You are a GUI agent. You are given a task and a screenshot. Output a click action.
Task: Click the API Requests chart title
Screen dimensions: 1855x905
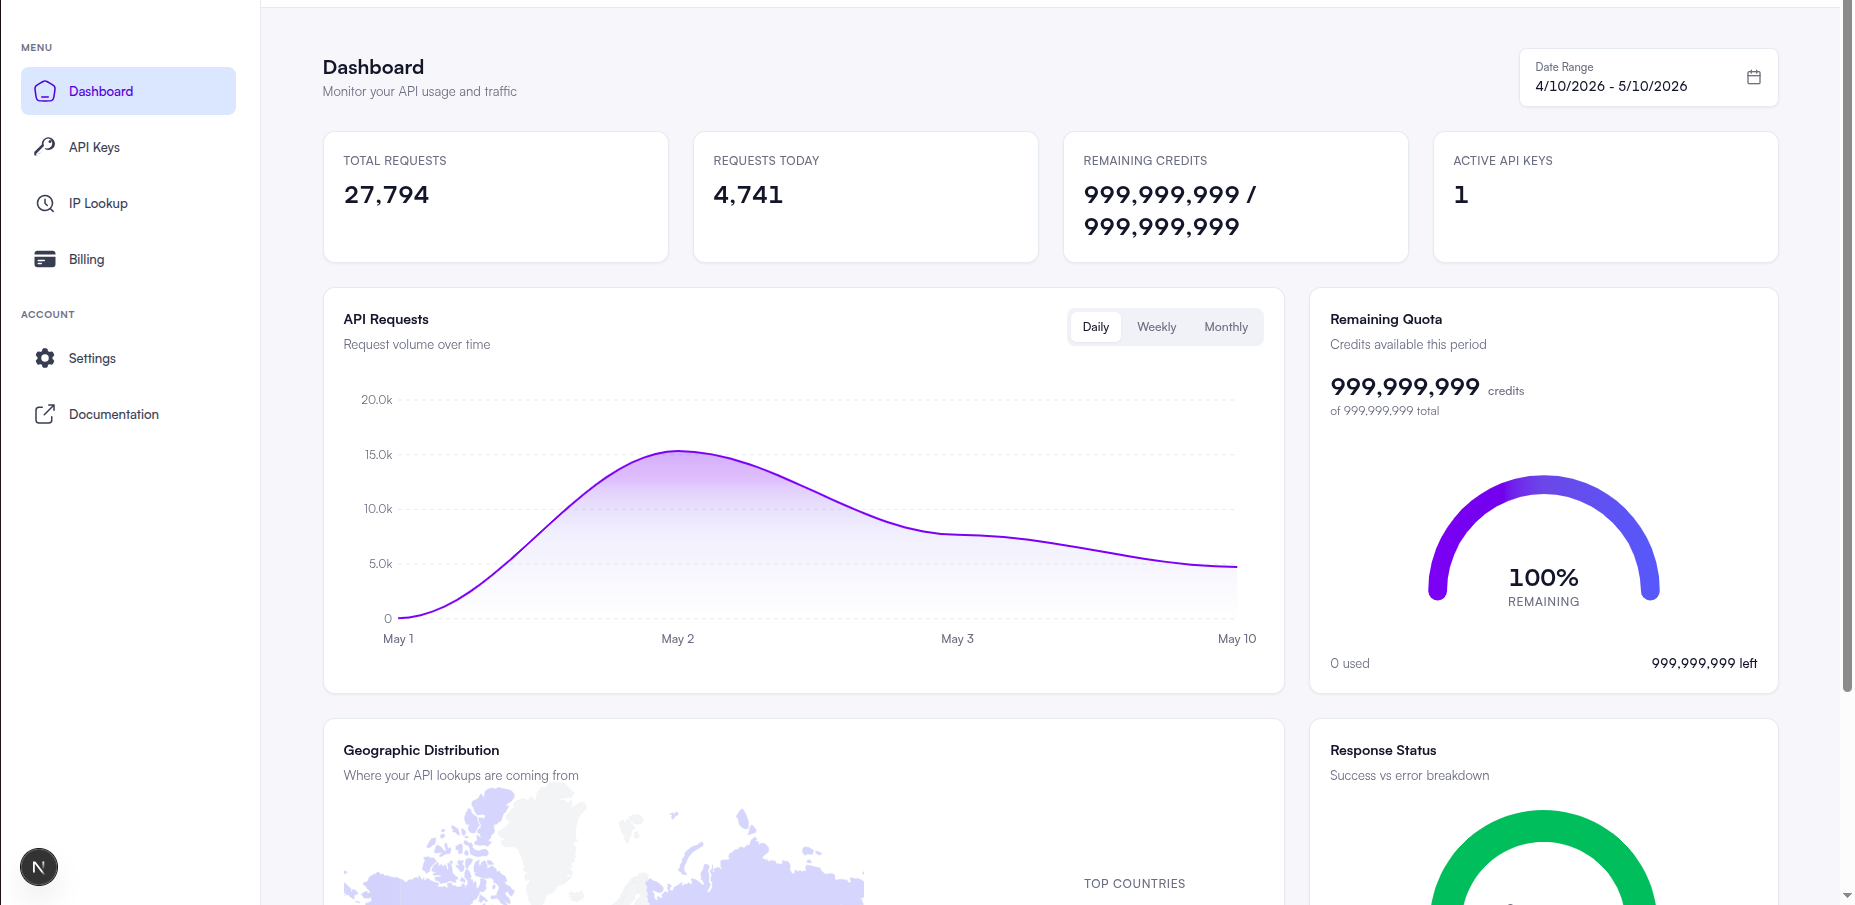(386, 319)
